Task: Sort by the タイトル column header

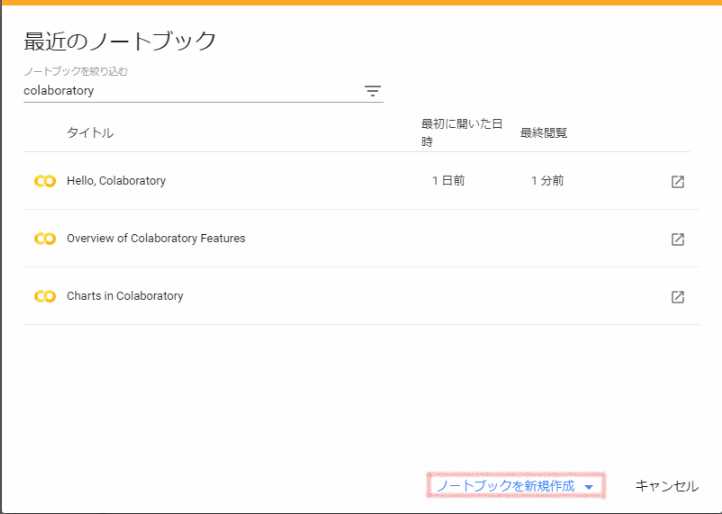Action: [90, 133]
